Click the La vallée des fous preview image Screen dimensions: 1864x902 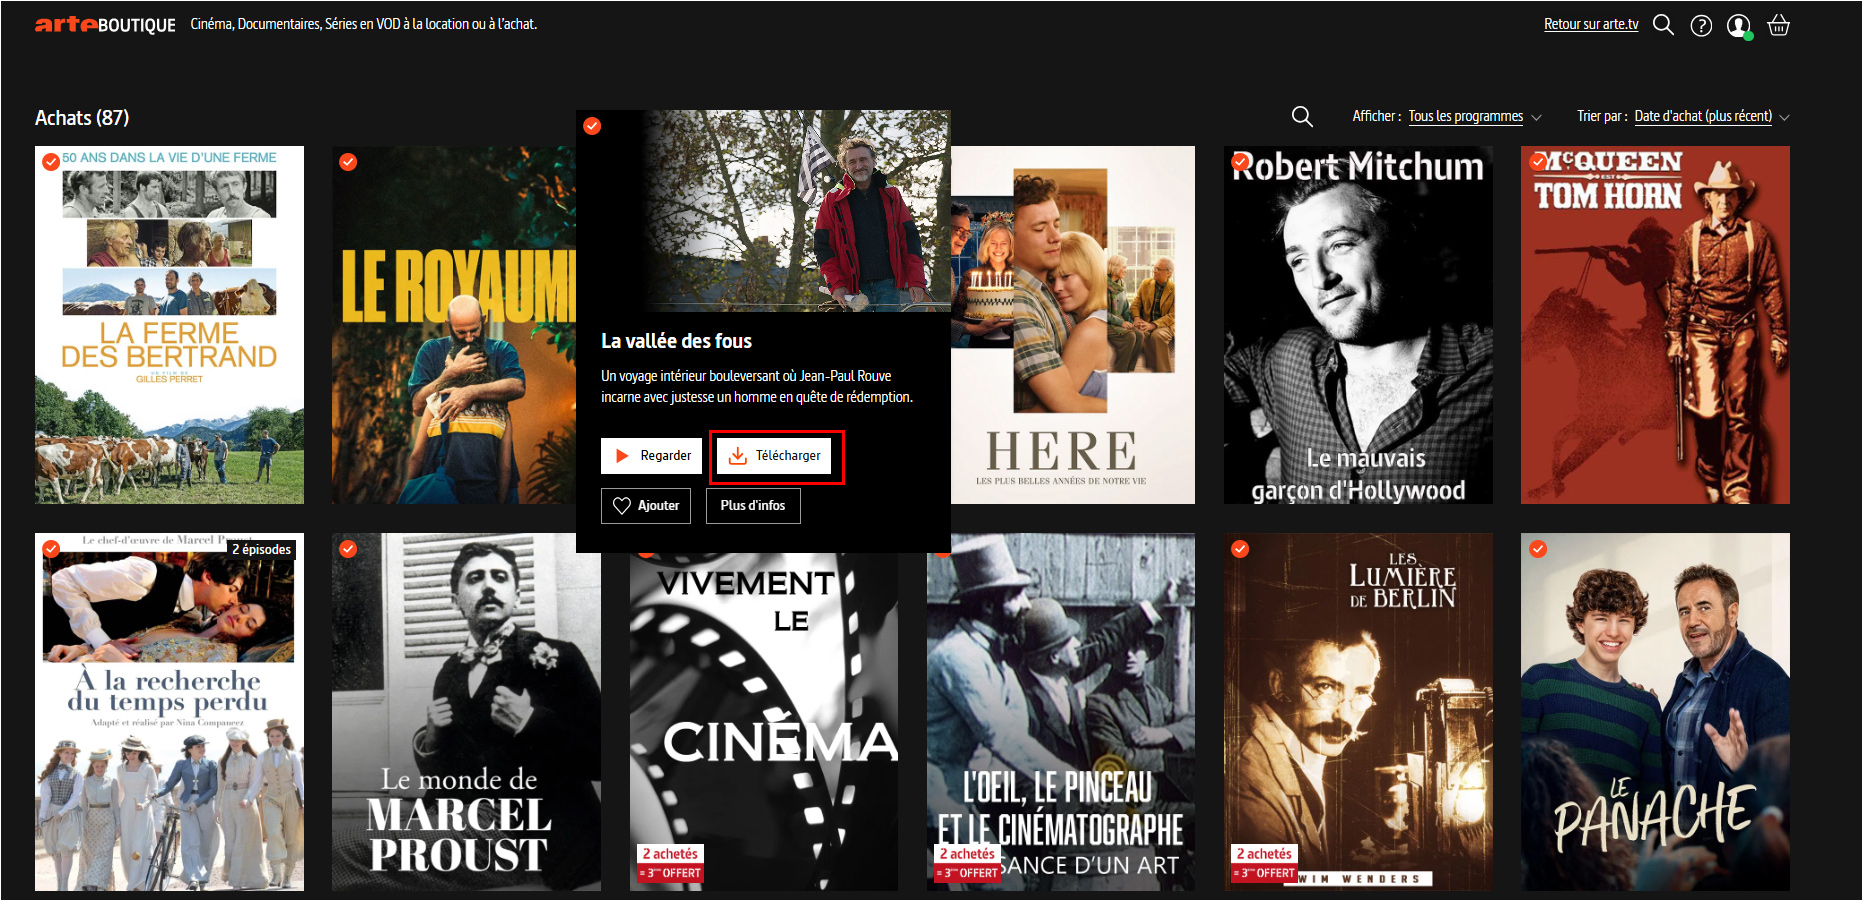click(x=763, y=211)
